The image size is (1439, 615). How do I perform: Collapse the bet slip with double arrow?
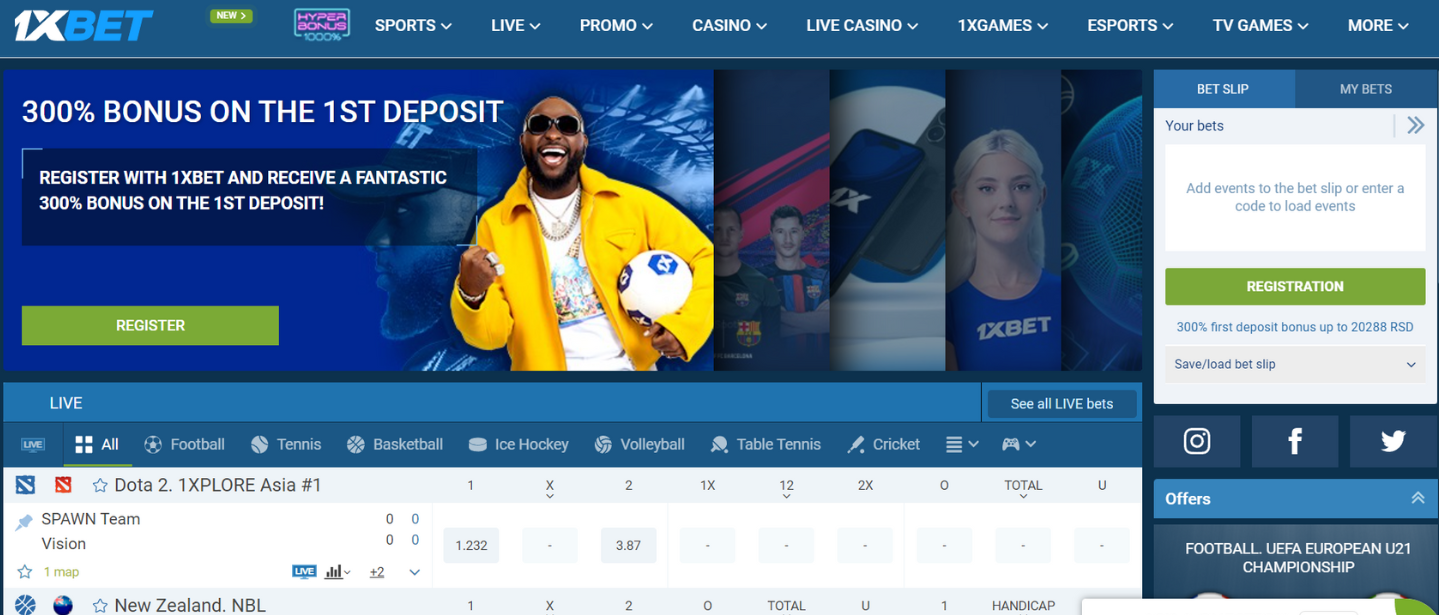(x=1415, y=125)
